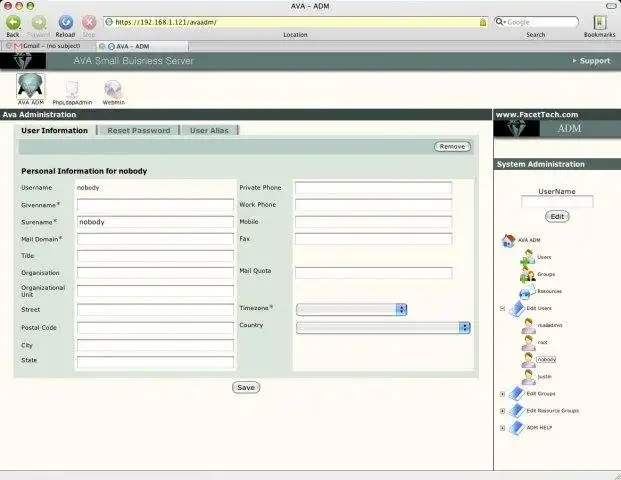This screenshot has width=621, height=480.
Task: Click the Organizational Unit input field
Action: click(x=155, y=291)
